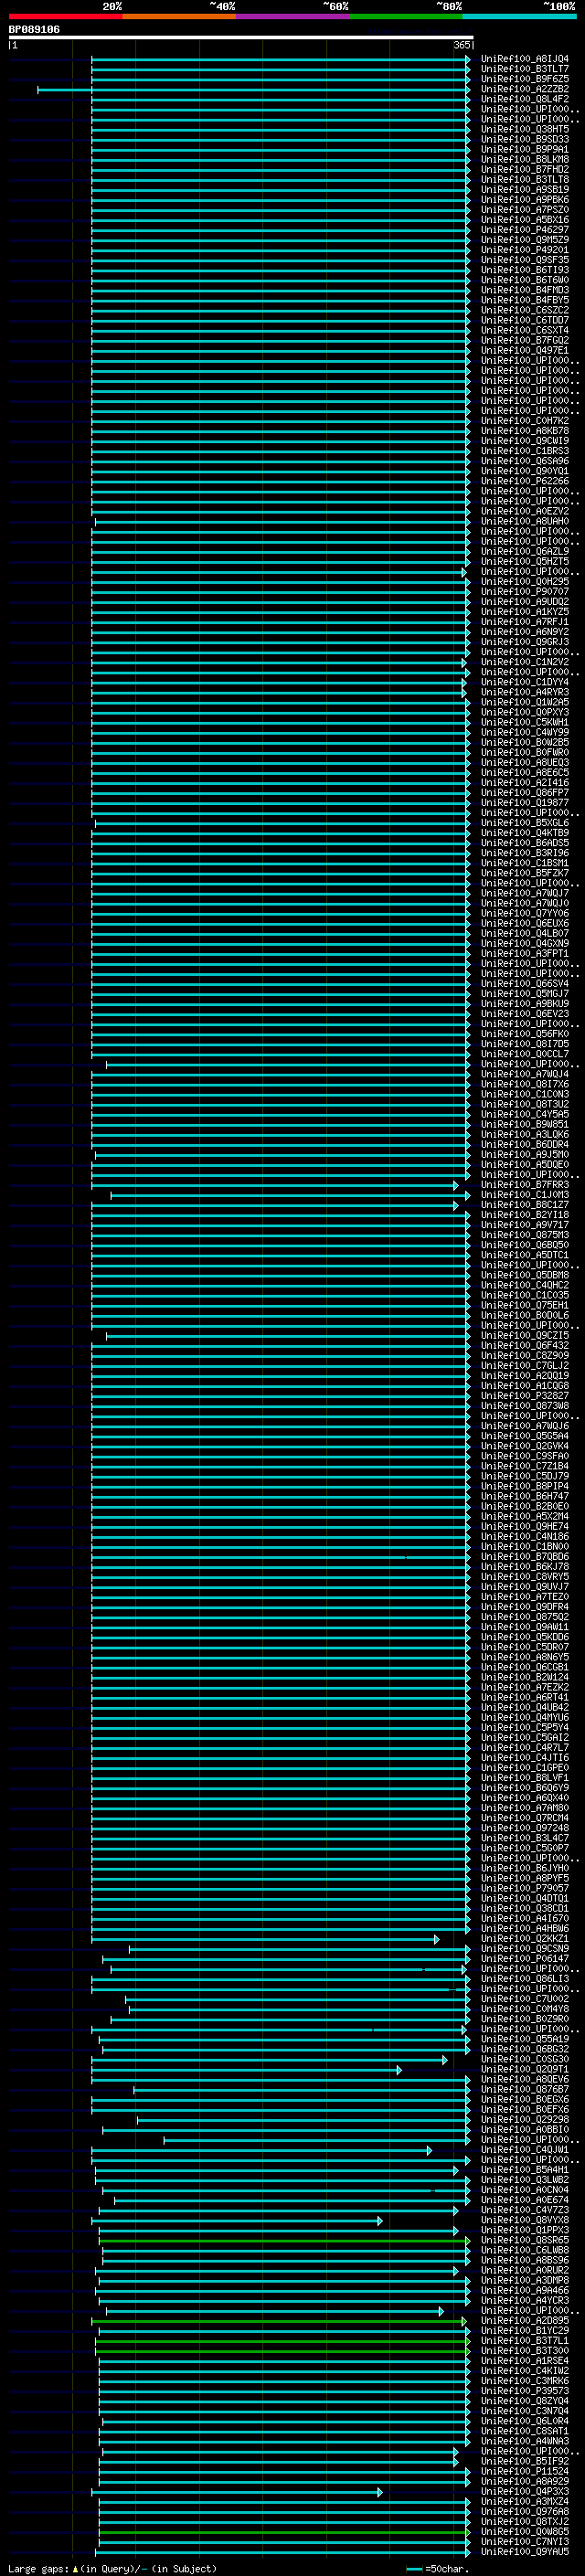This screenshot has width=585, height=2576.
Task: Select hit label UniRef100_A2D895
Action: click(x=525, y=2320)
